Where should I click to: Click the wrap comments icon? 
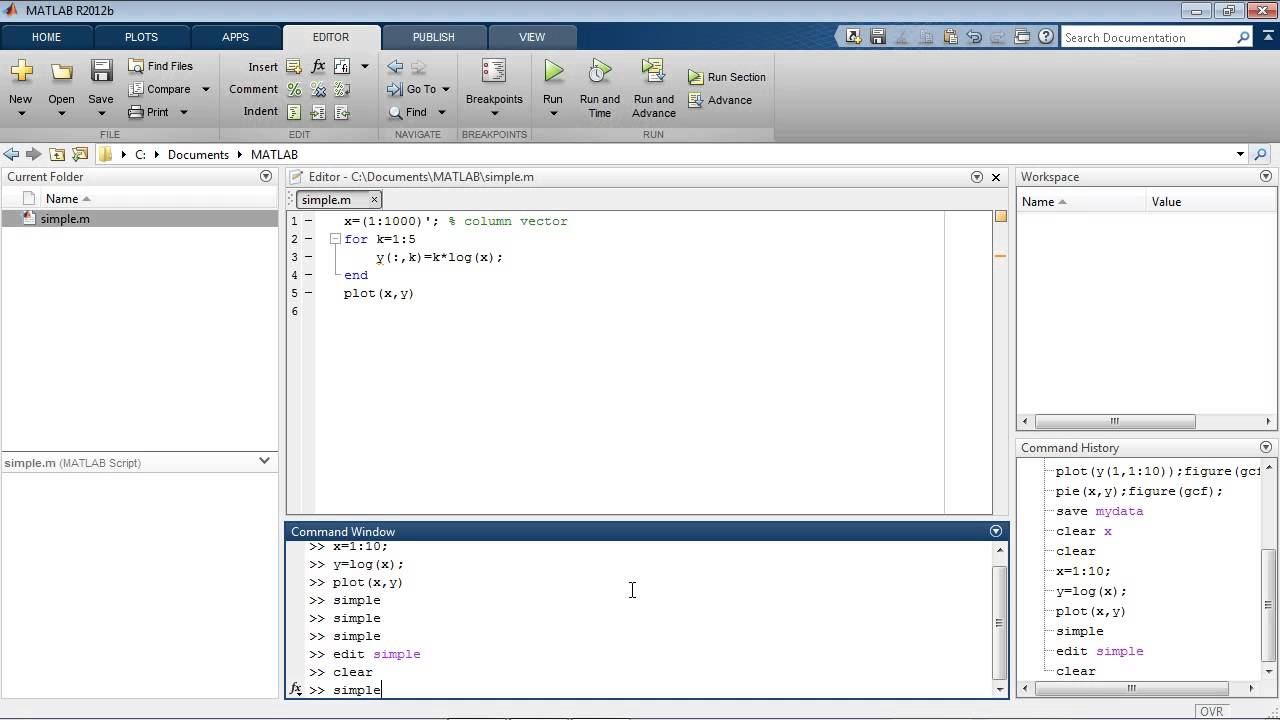[342, 89]
